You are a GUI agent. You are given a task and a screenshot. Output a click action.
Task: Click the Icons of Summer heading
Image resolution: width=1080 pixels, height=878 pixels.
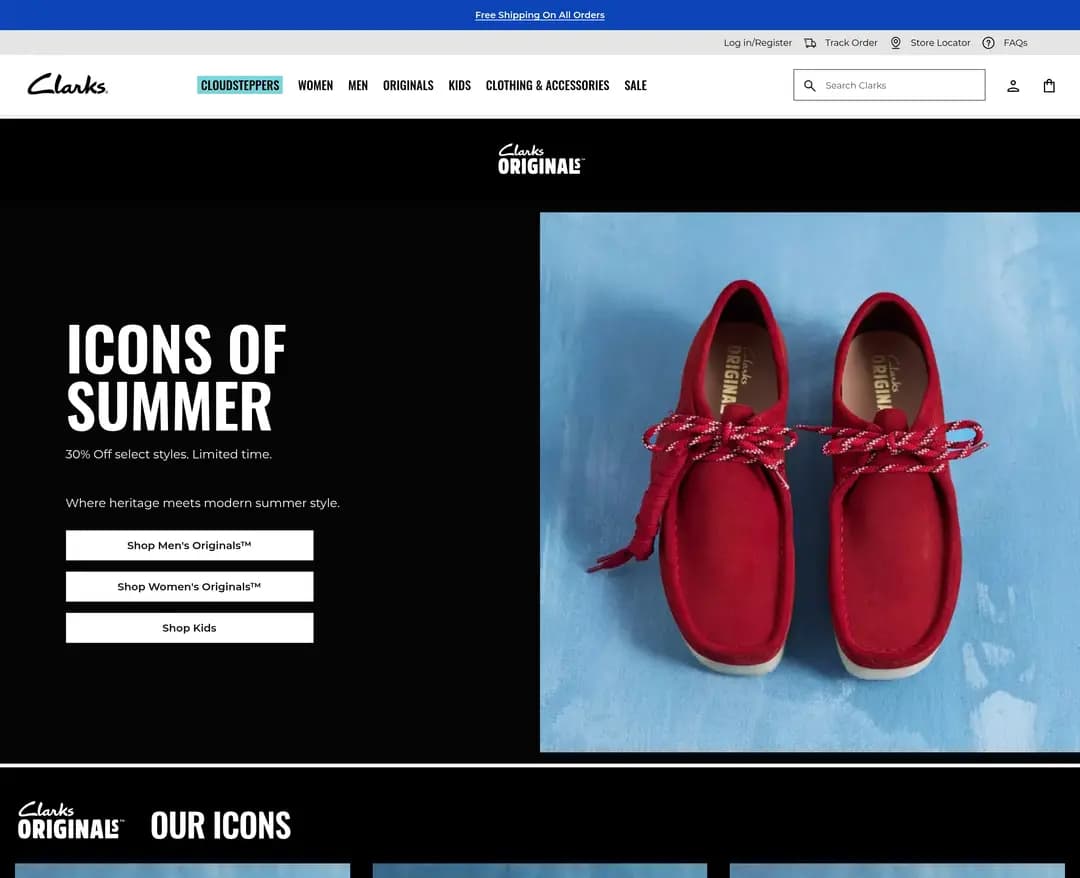(x=176, y=378)
